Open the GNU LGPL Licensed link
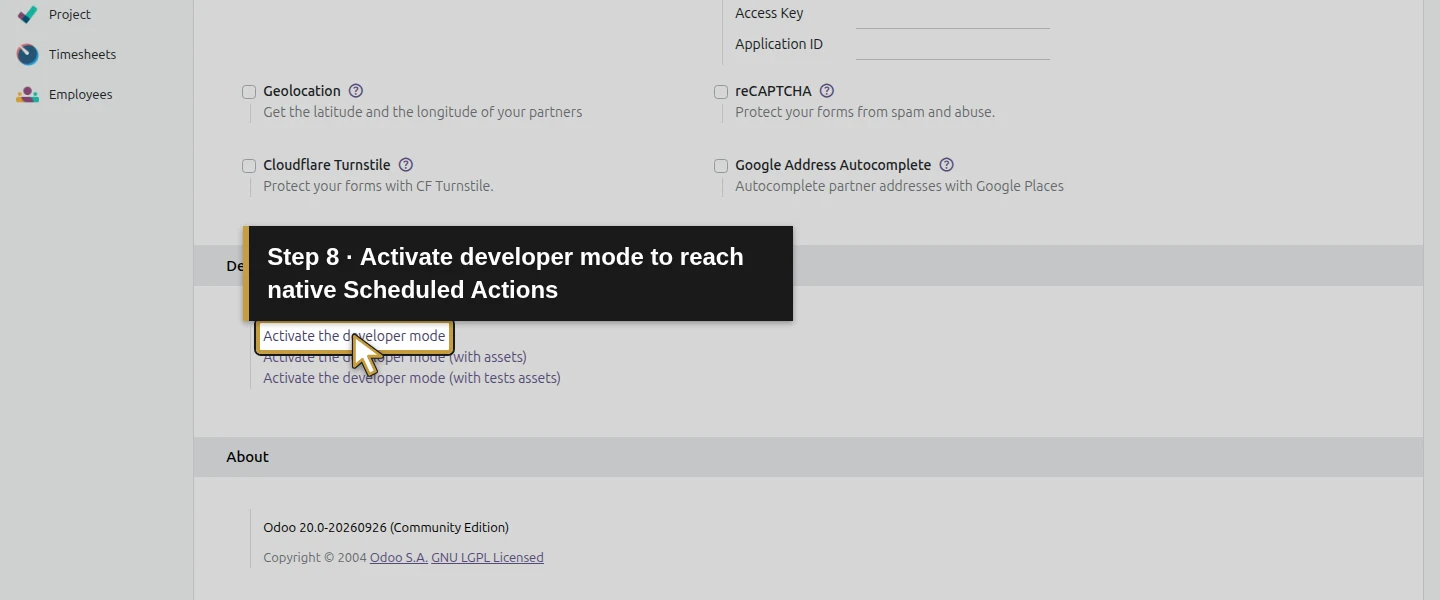 pyautogui.click(x=487, y=558)
